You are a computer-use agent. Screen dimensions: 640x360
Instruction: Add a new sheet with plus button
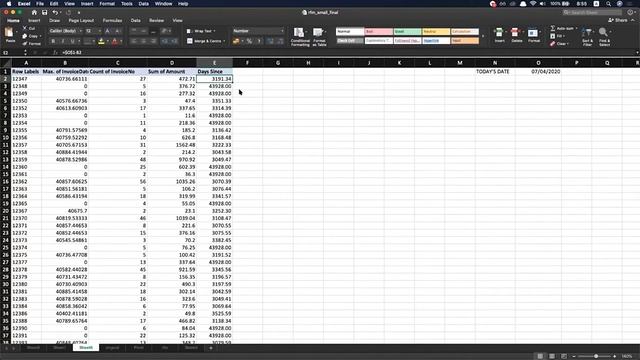point(211,348)
